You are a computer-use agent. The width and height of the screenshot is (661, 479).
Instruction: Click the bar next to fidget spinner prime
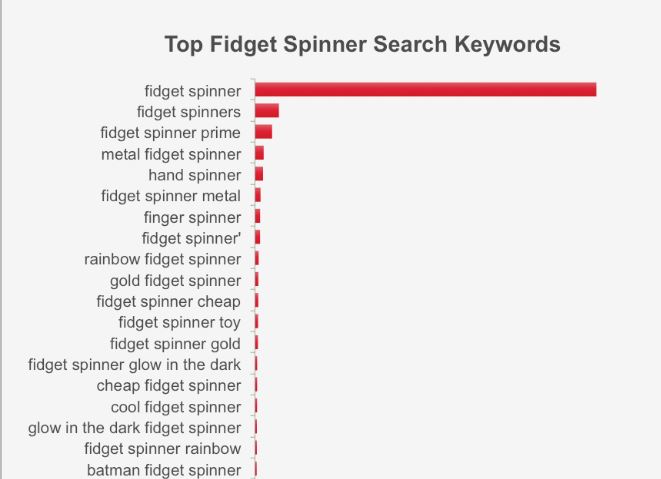click(x=263, y=132)
